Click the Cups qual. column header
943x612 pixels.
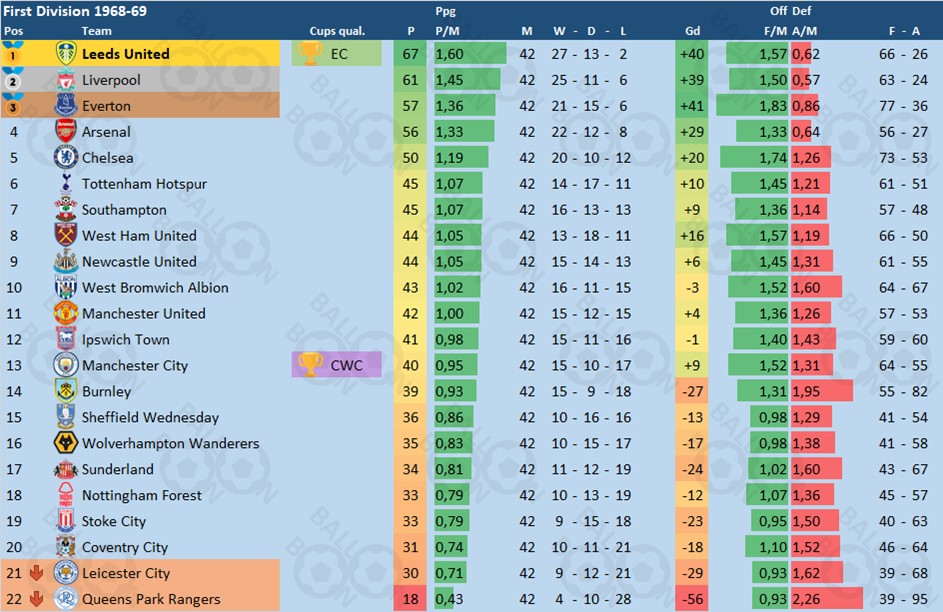pos(337,31)
